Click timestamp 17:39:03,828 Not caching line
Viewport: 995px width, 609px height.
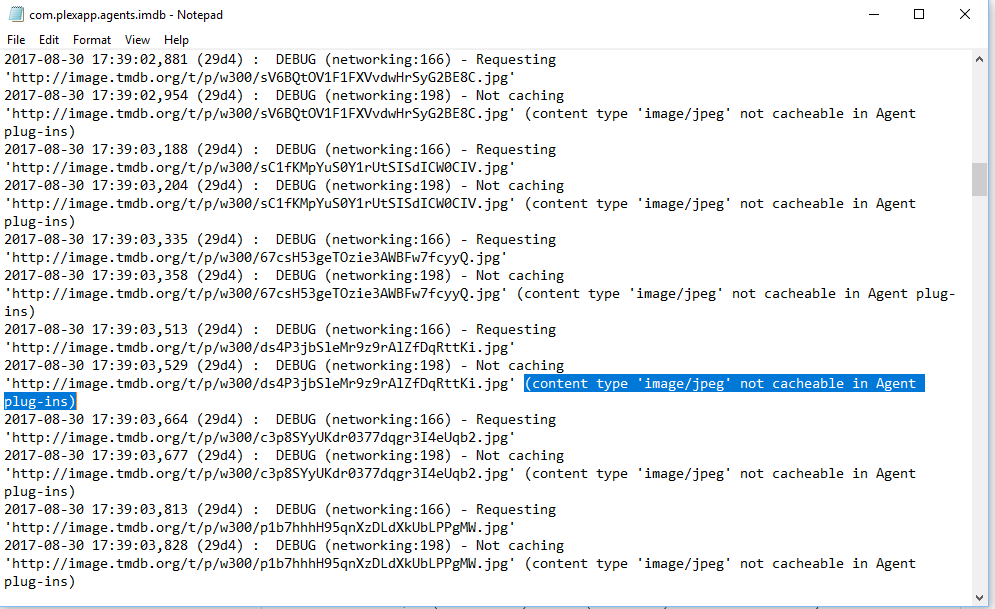tap(284, 546)
